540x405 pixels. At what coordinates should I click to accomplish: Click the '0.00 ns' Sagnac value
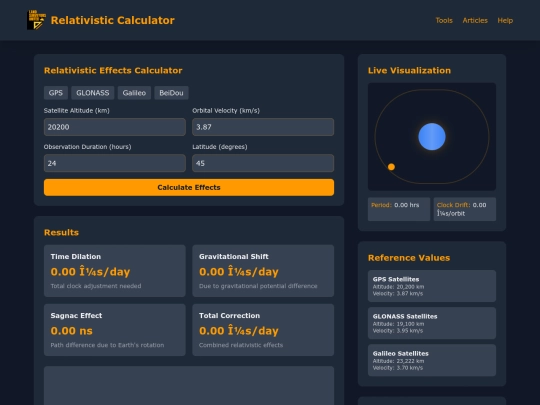click(x=71, y=331)
